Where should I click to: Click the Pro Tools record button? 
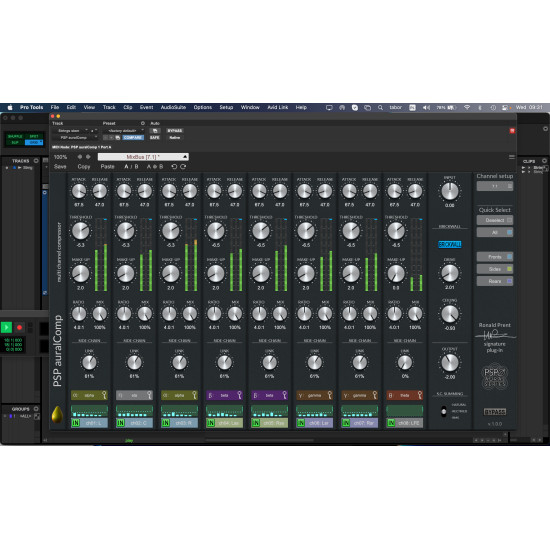point(19,327)
